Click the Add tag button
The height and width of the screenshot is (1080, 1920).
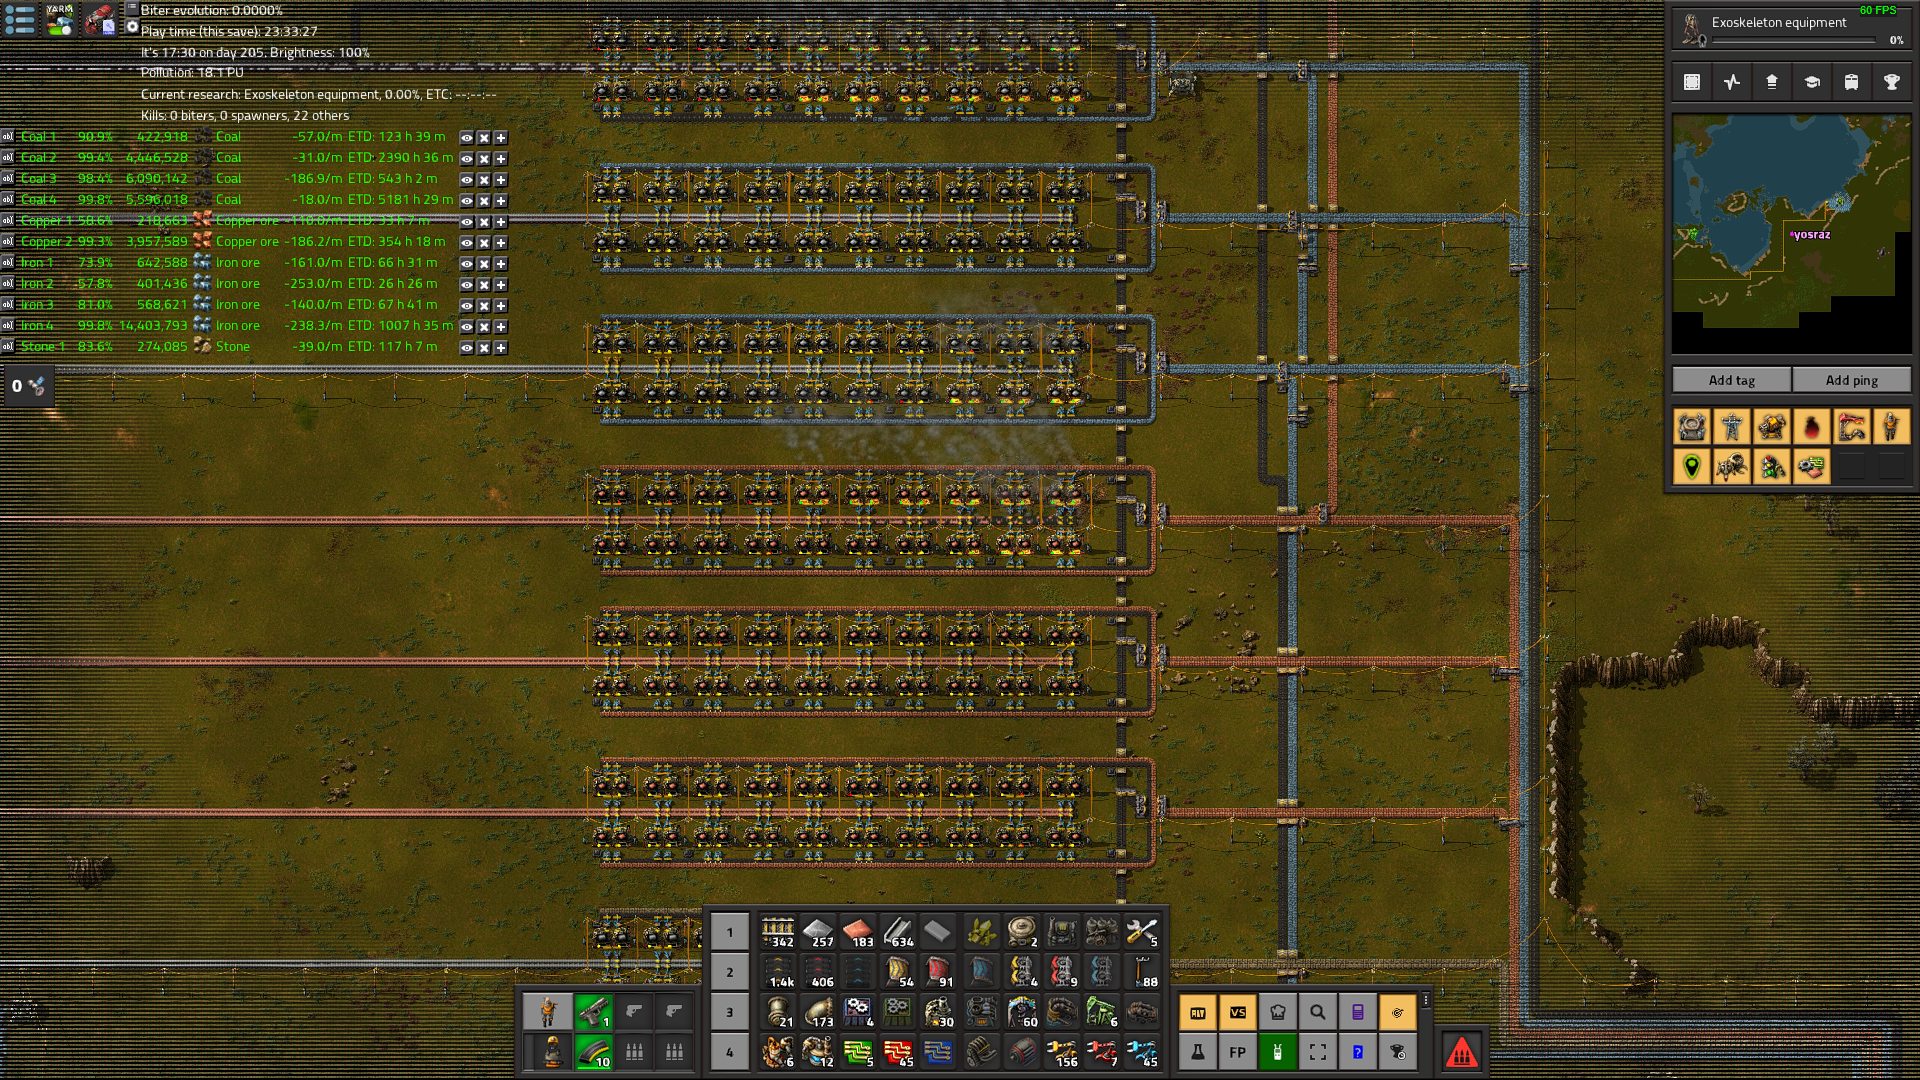tap(1731, 380)
